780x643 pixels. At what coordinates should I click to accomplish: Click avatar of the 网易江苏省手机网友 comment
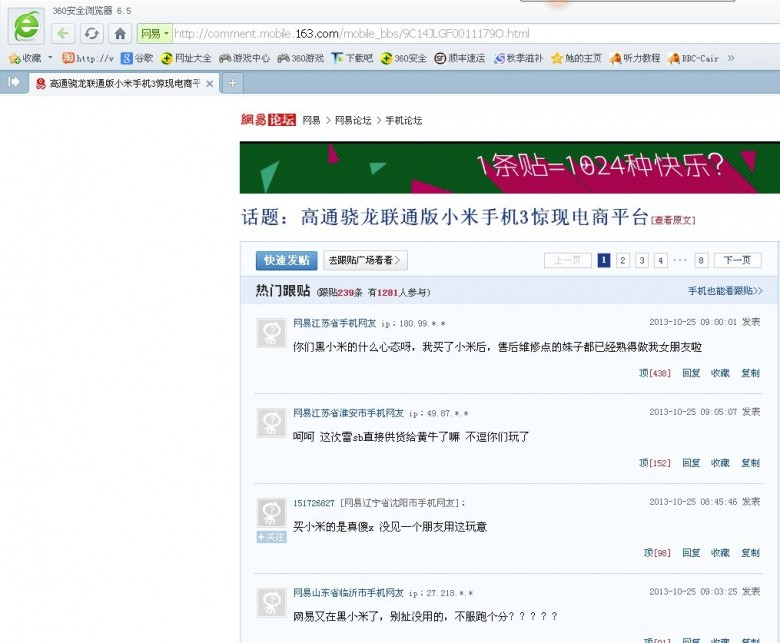click(271, 333)
